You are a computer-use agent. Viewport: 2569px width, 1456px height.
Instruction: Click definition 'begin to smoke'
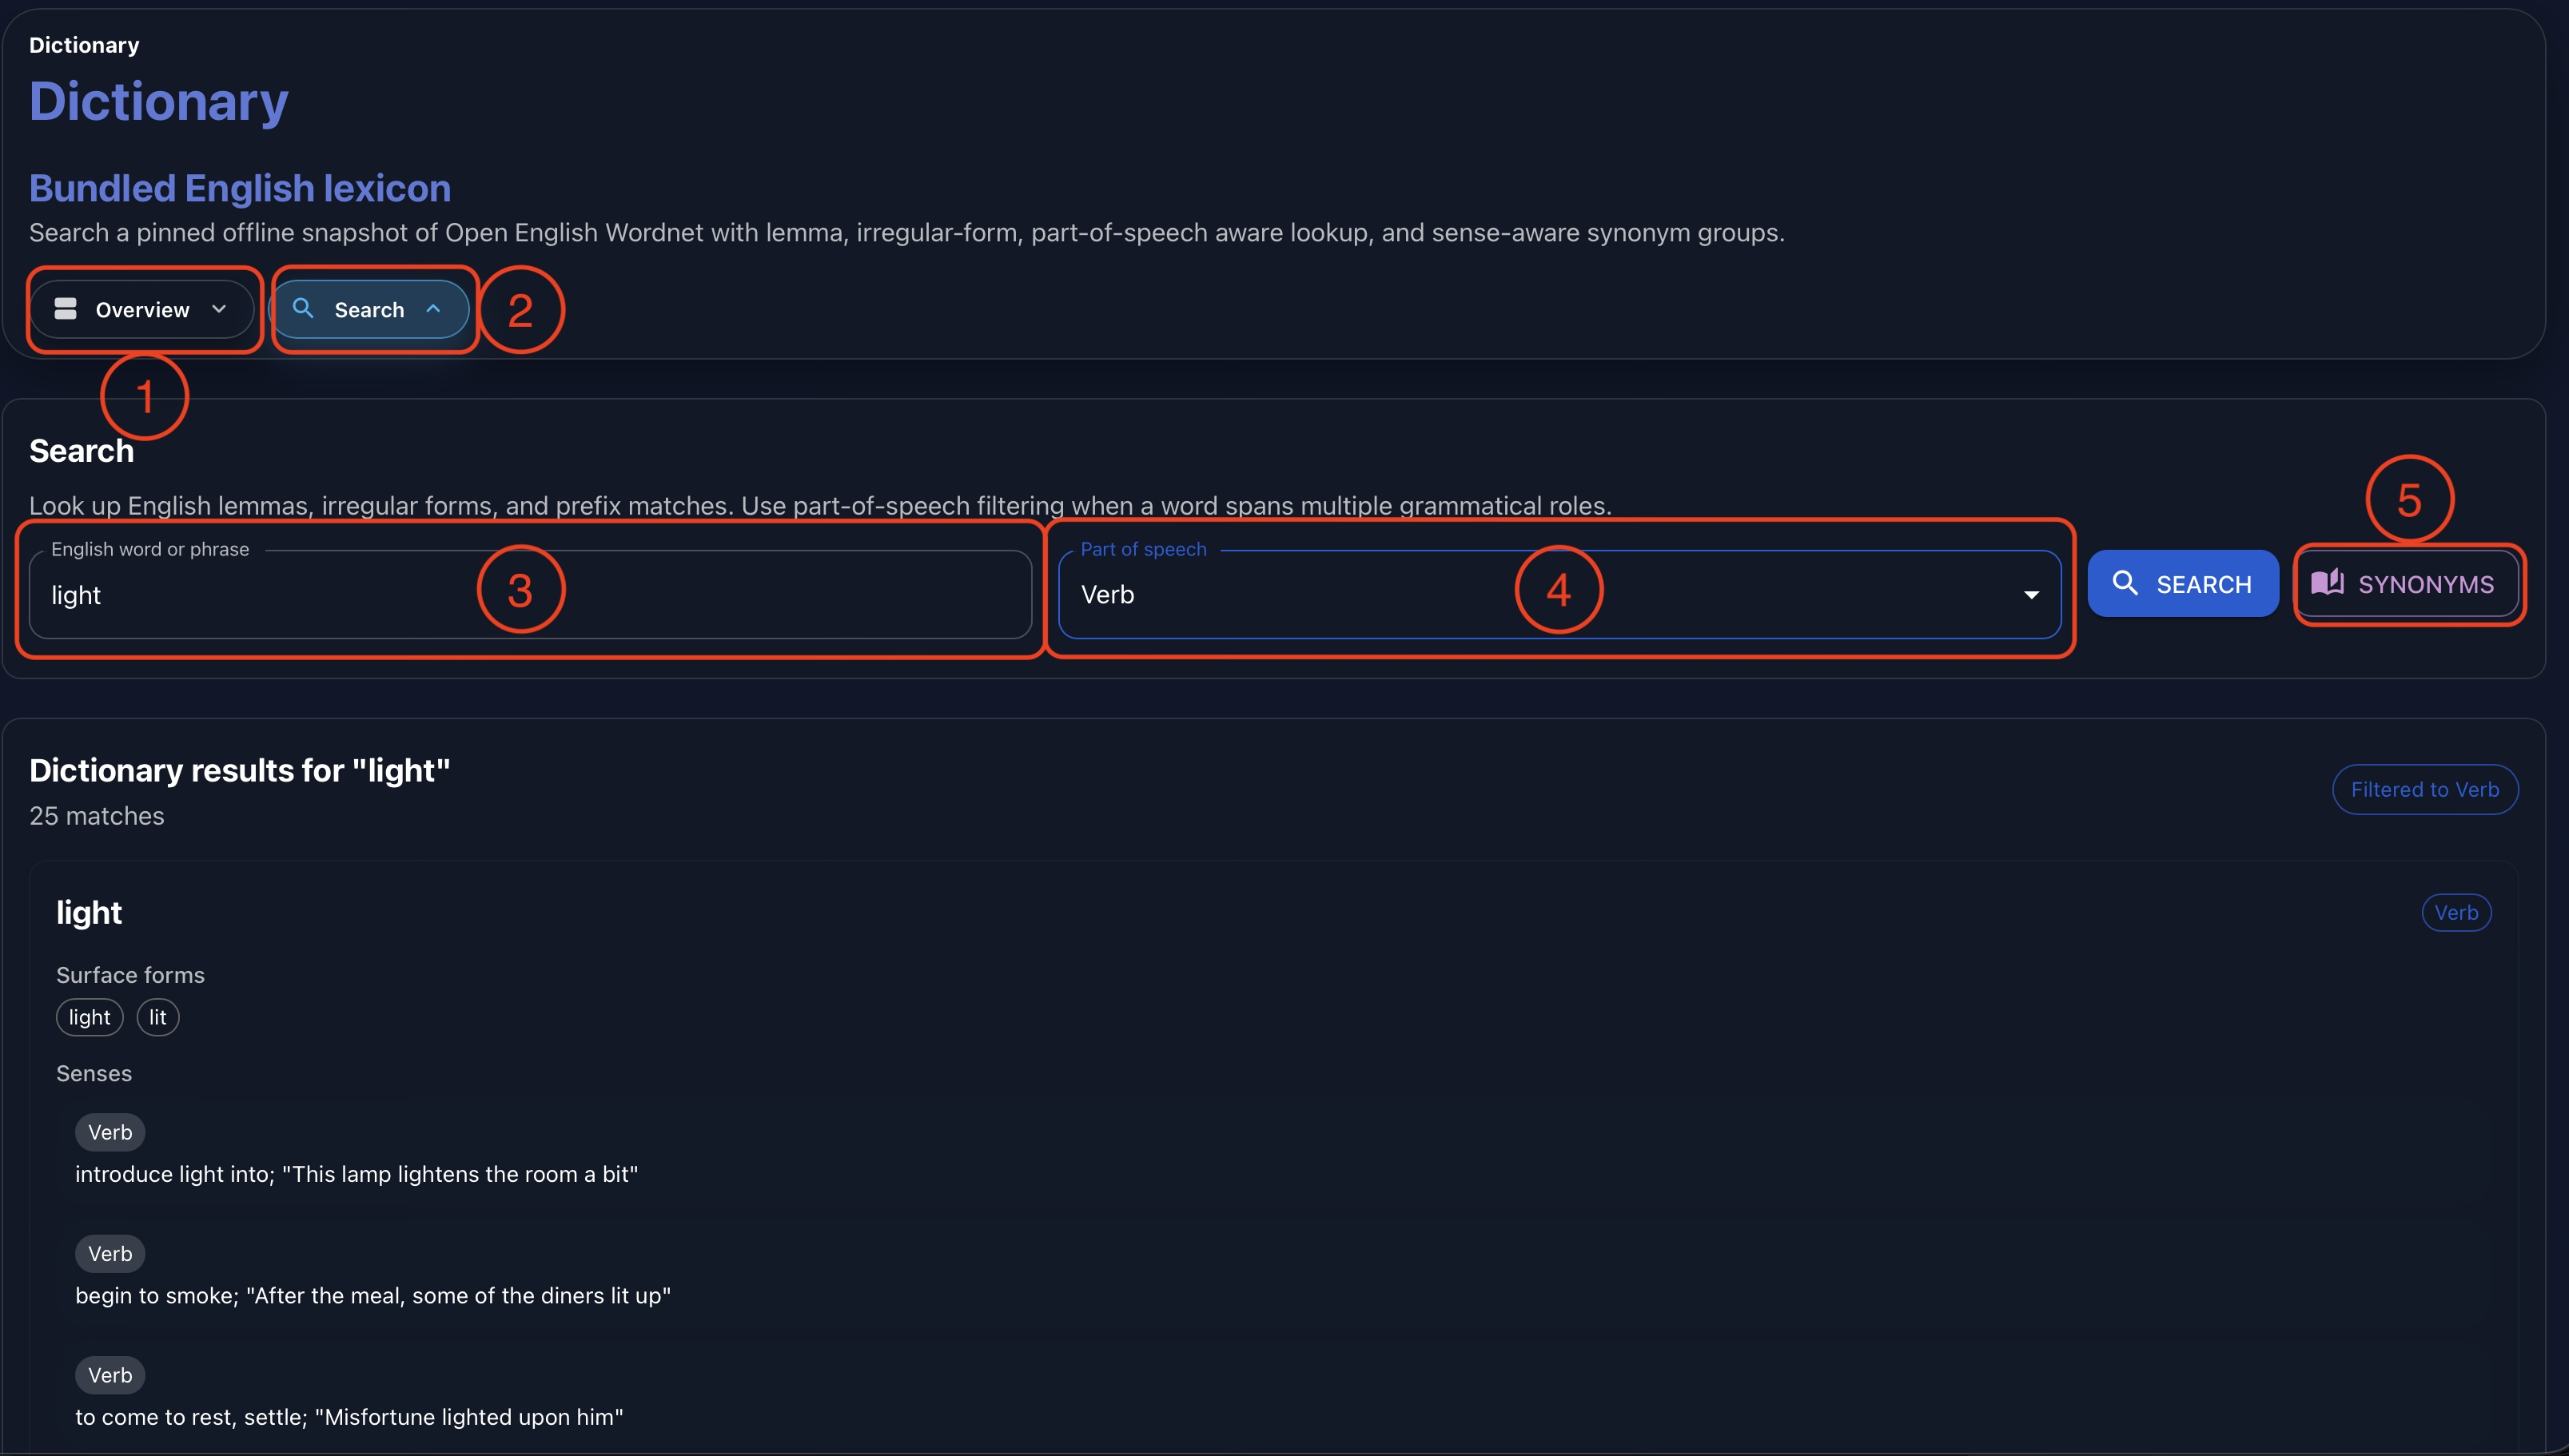pyautogui.click(x=373, y=1296)
